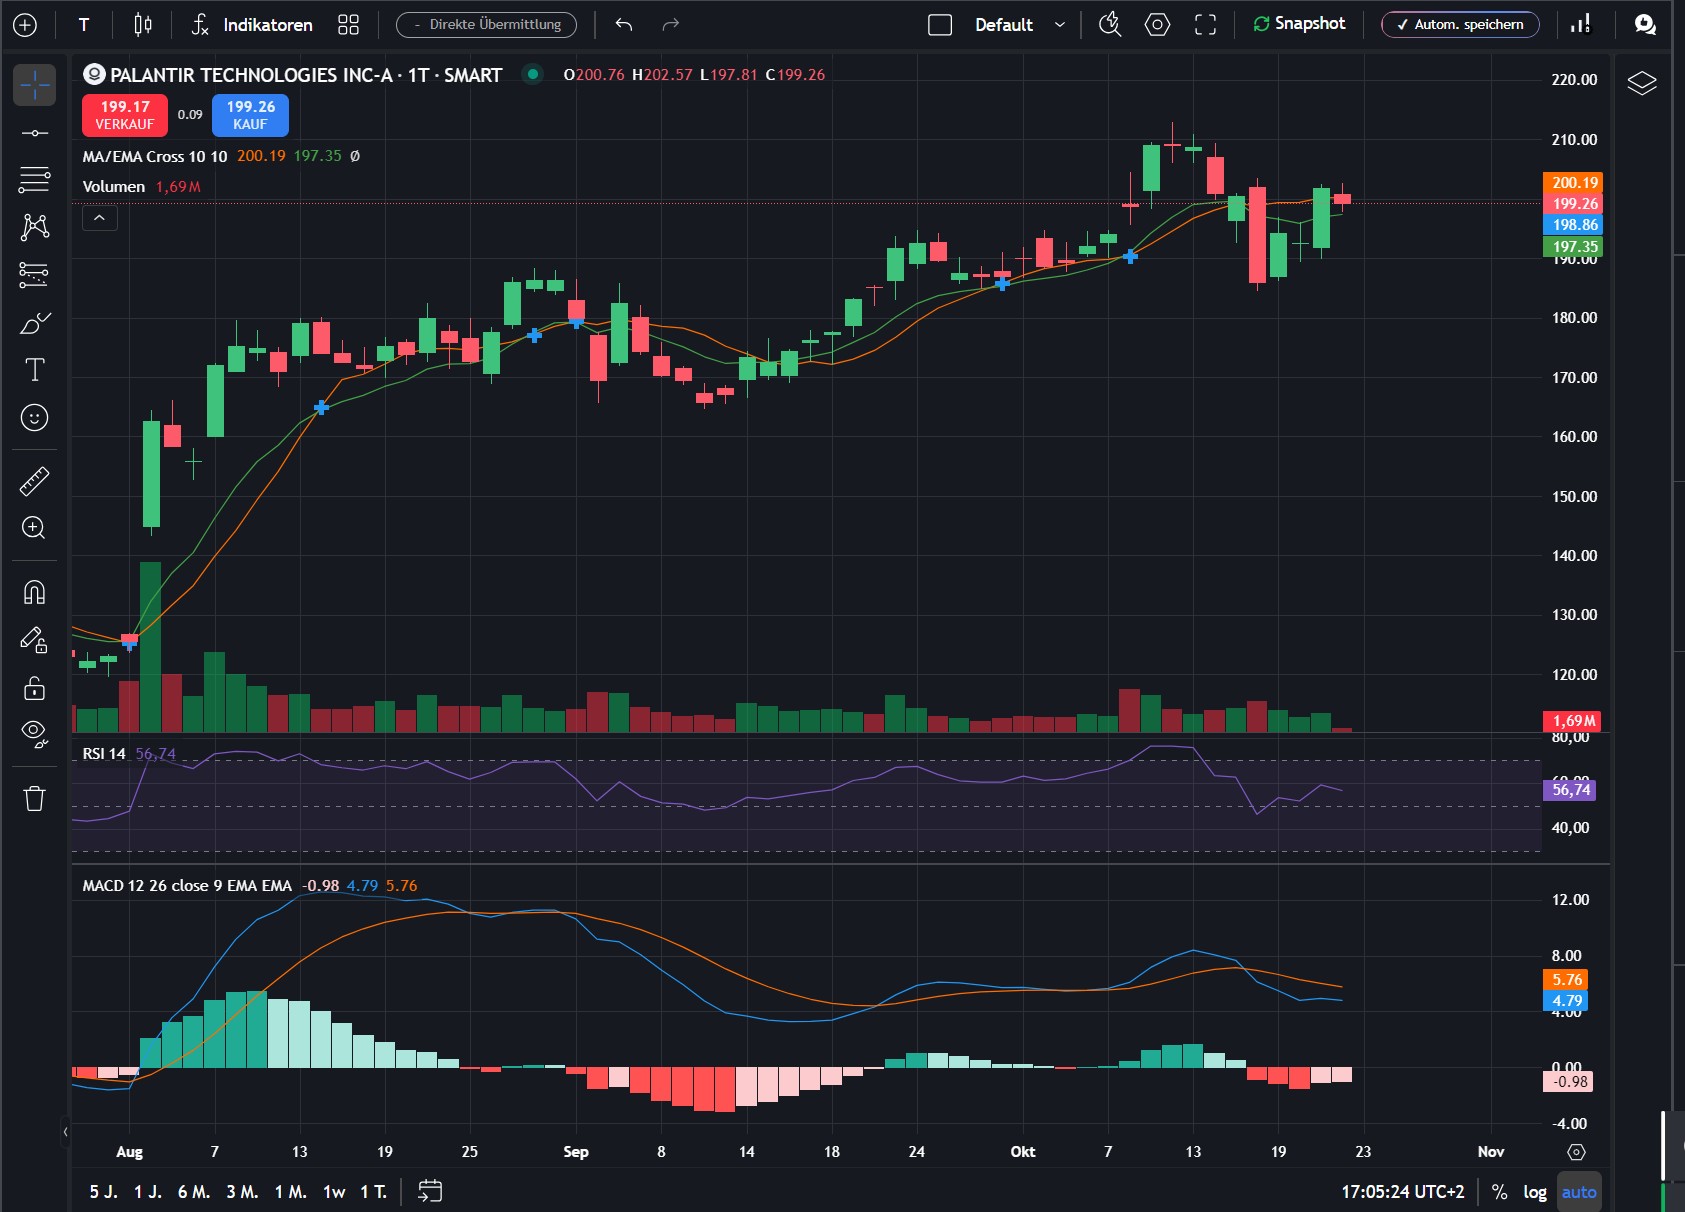Screen dimensions: 1685x1212
Task: Select the 5 J. time range
Action: pyautogui.click(x=103, y=1192)
